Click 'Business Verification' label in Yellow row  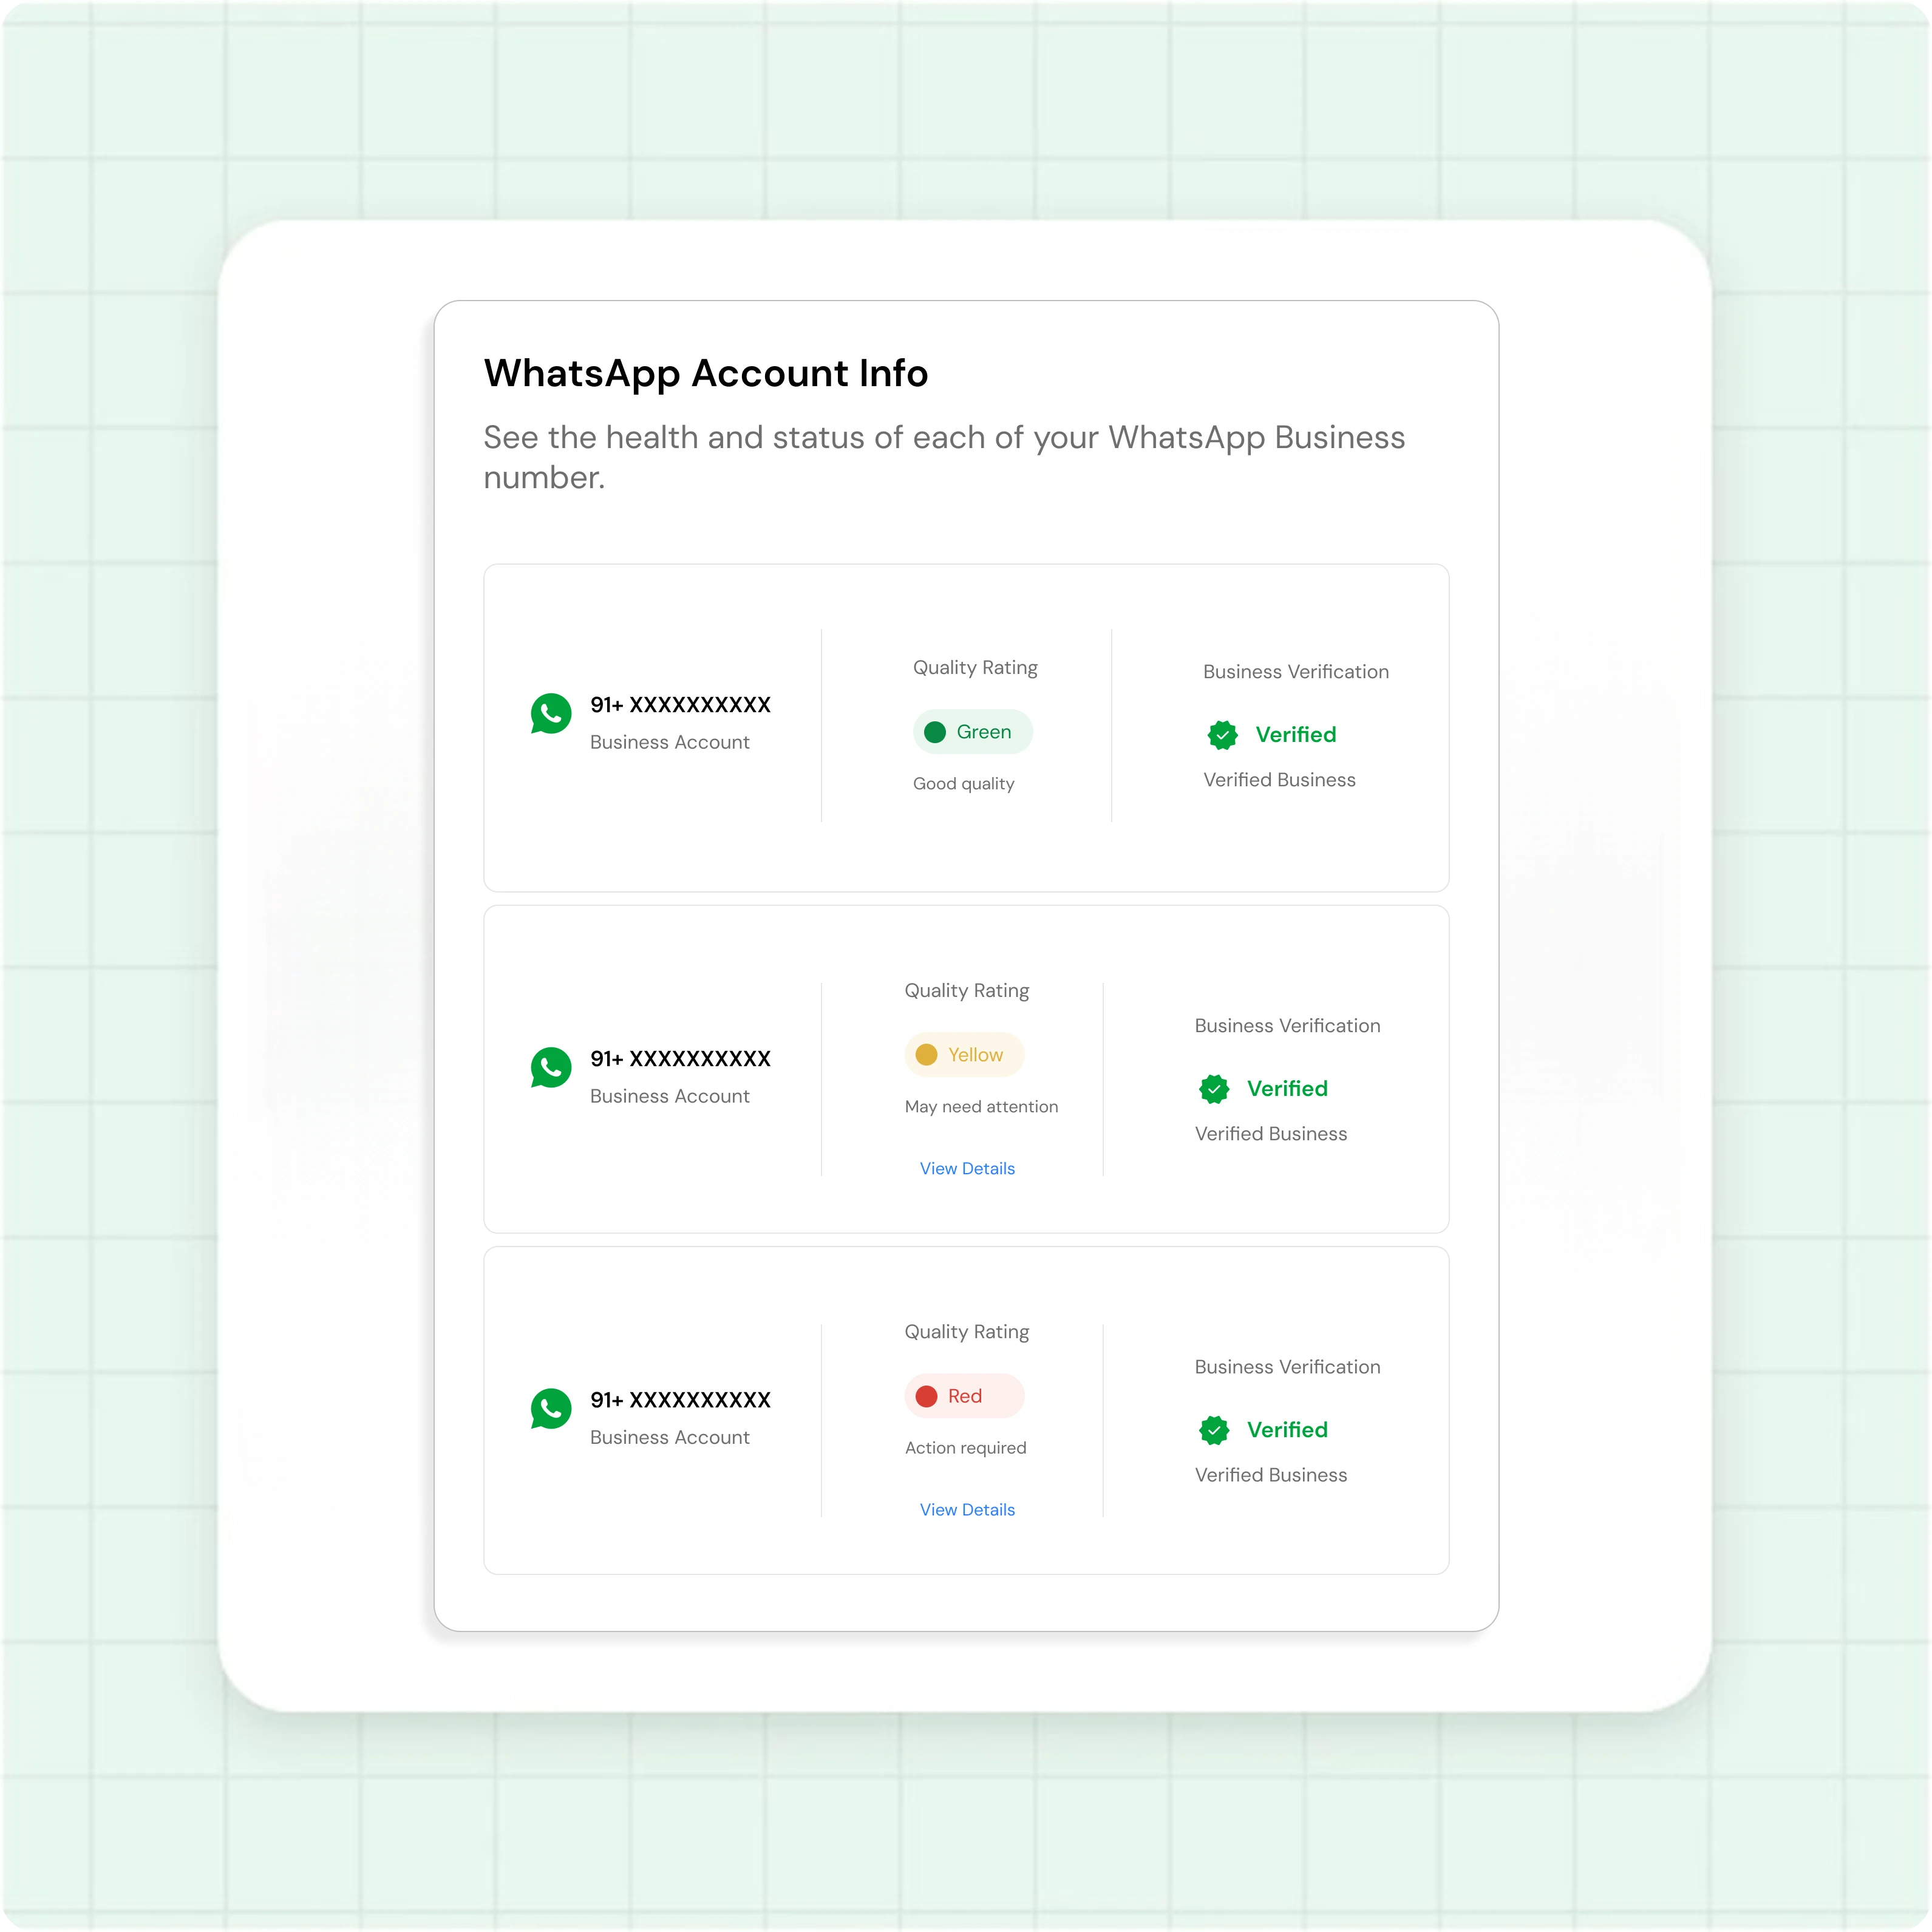click(1288, 1026)
